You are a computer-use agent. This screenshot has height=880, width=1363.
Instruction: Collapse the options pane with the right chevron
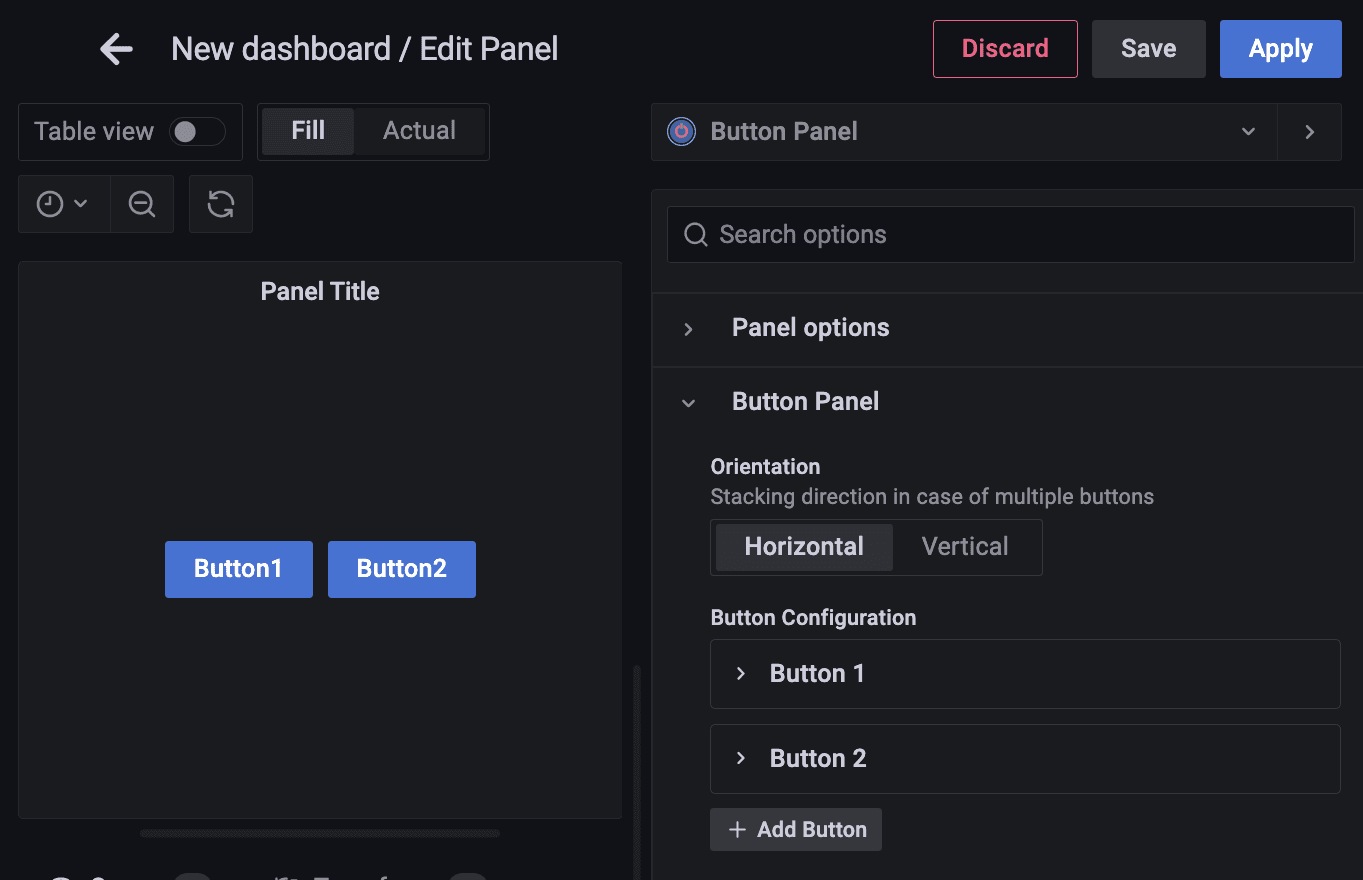click(1310, 131)
